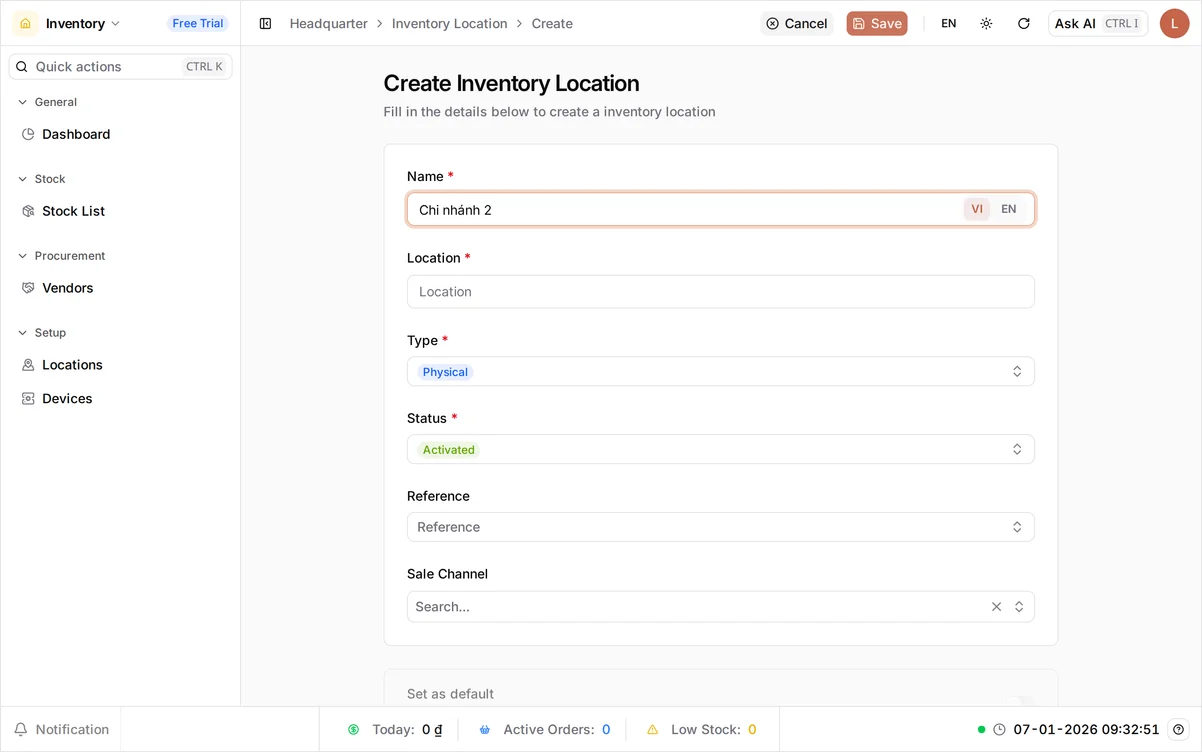Open the Type dropdown showing Physical
1202x752 pixels.
point(720,371)
